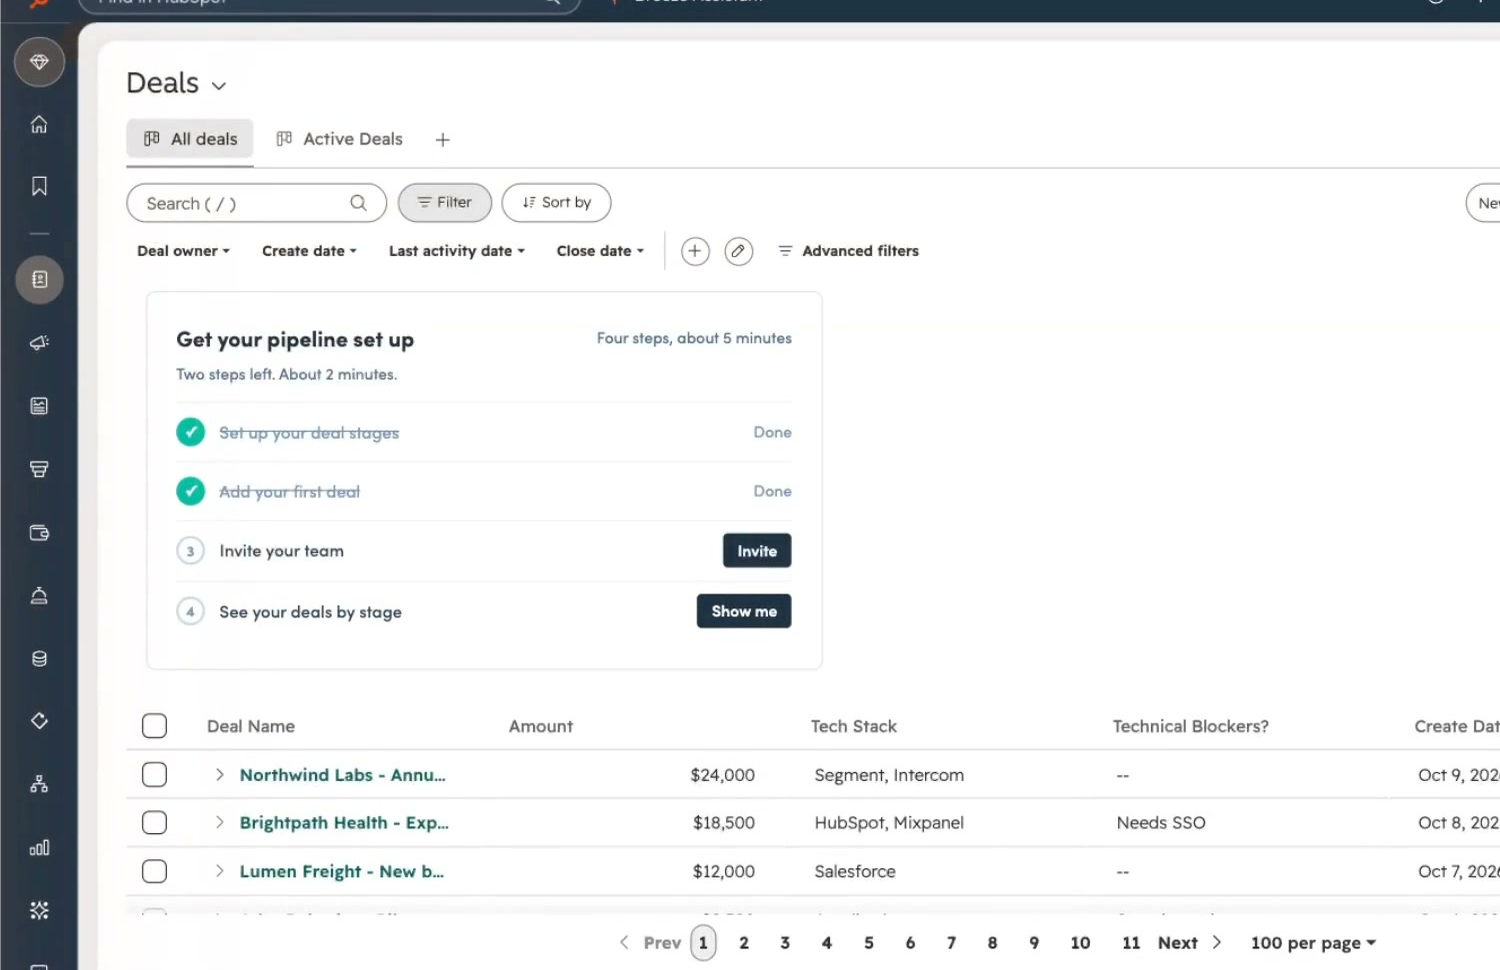Open the Create date filter dropdown
Viewport: 1500px width, 970px height.
(309, 251)
